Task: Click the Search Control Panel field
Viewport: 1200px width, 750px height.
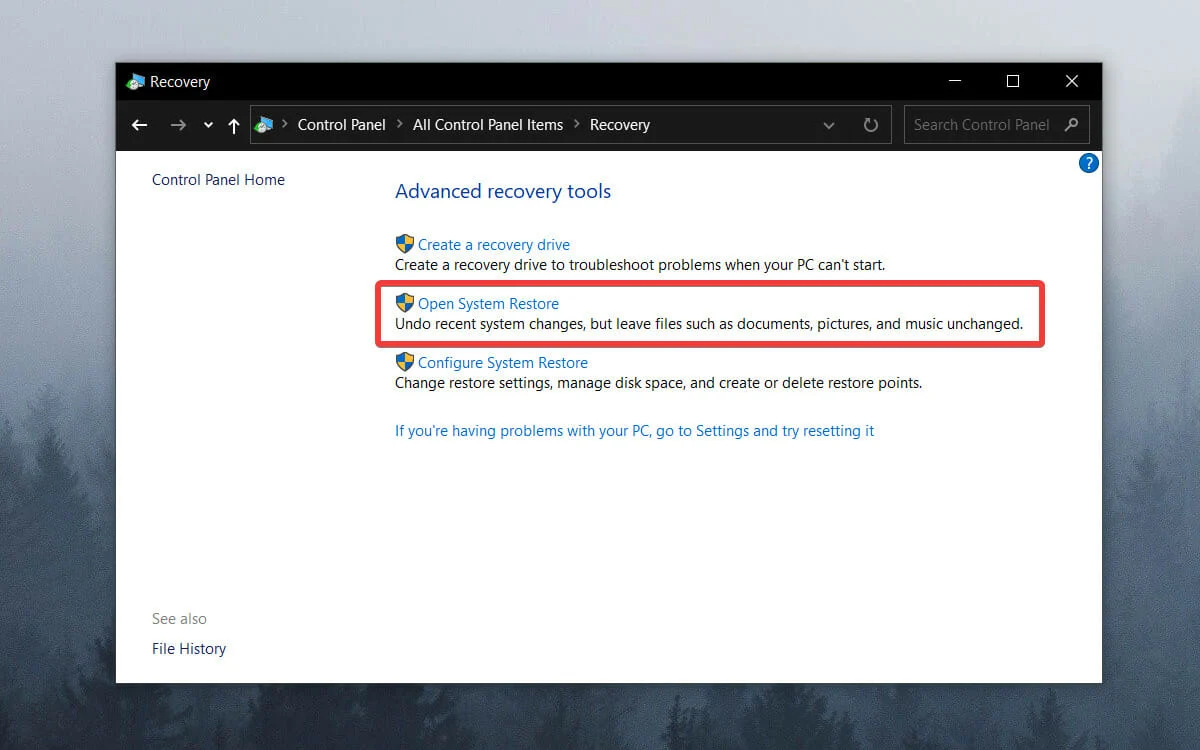Action: coord(996,125)
